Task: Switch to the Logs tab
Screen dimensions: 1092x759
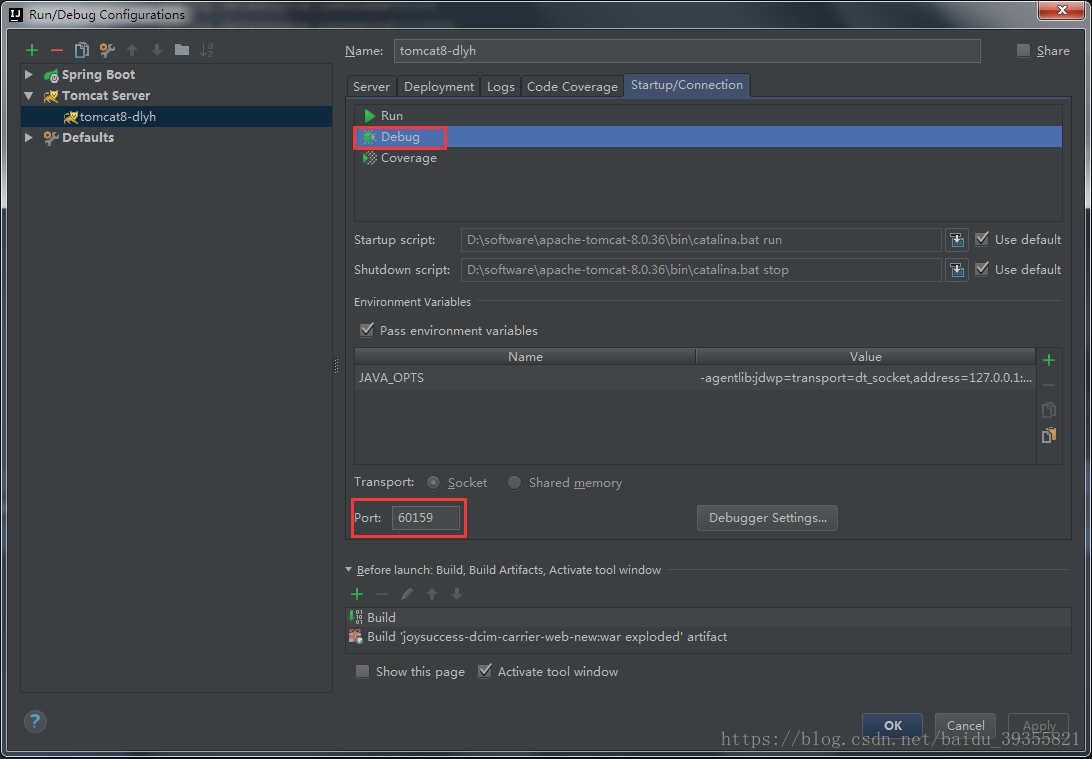Action: (x=501, y=86)
